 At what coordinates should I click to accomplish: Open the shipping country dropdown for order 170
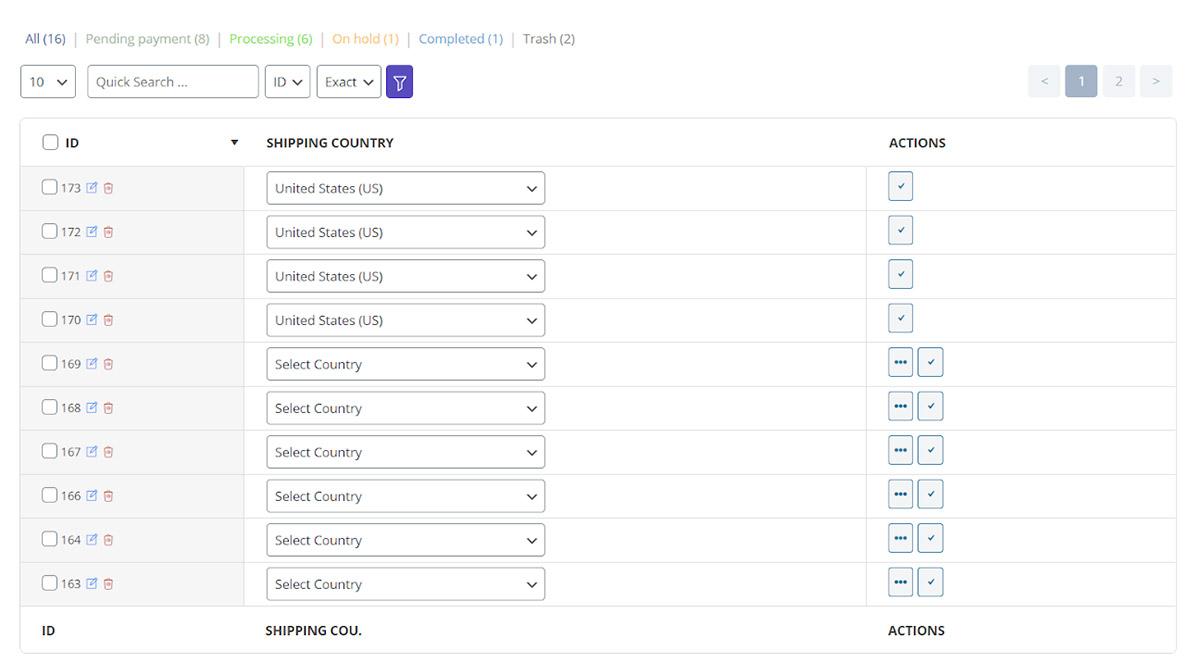click(405, 320)
